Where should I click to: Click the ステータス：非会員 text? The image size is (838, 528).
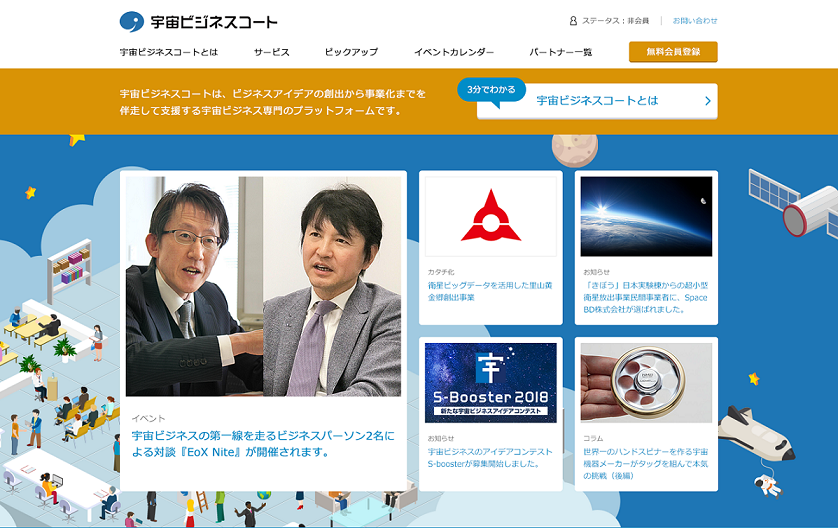616,21
